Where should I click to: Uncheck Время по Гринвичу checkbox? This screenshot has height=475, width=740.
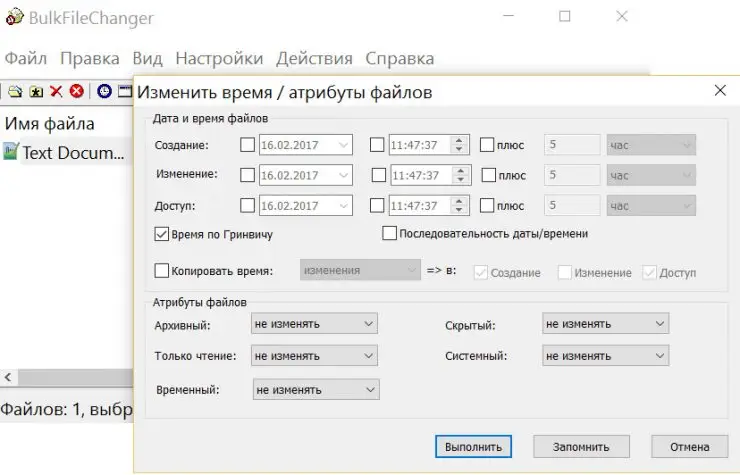pyautogui.click(x=161, y=234)
